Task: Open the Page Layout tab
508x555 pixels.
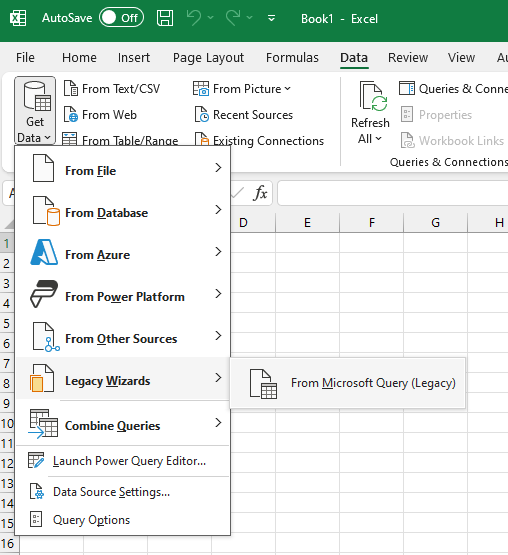Action: (x=208, y=57)
